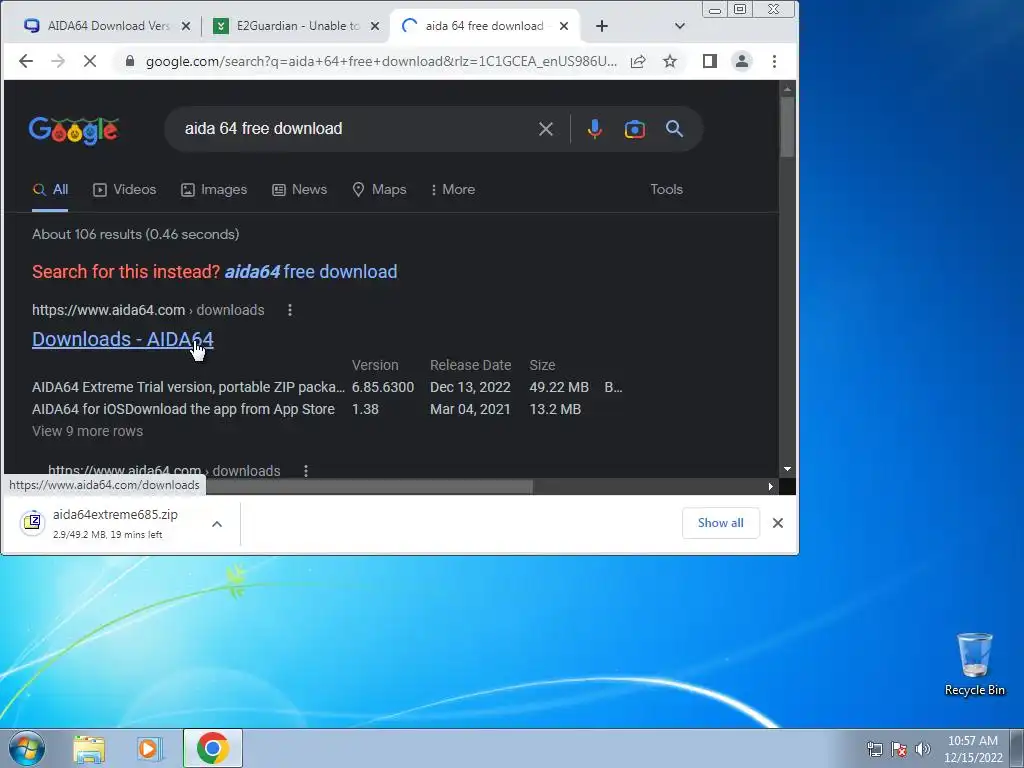Screen dimensions: 1024x768
Task: Click AIDA64 Extreme Trial version row
Action: pyautogui.click(x=327, y=387)
